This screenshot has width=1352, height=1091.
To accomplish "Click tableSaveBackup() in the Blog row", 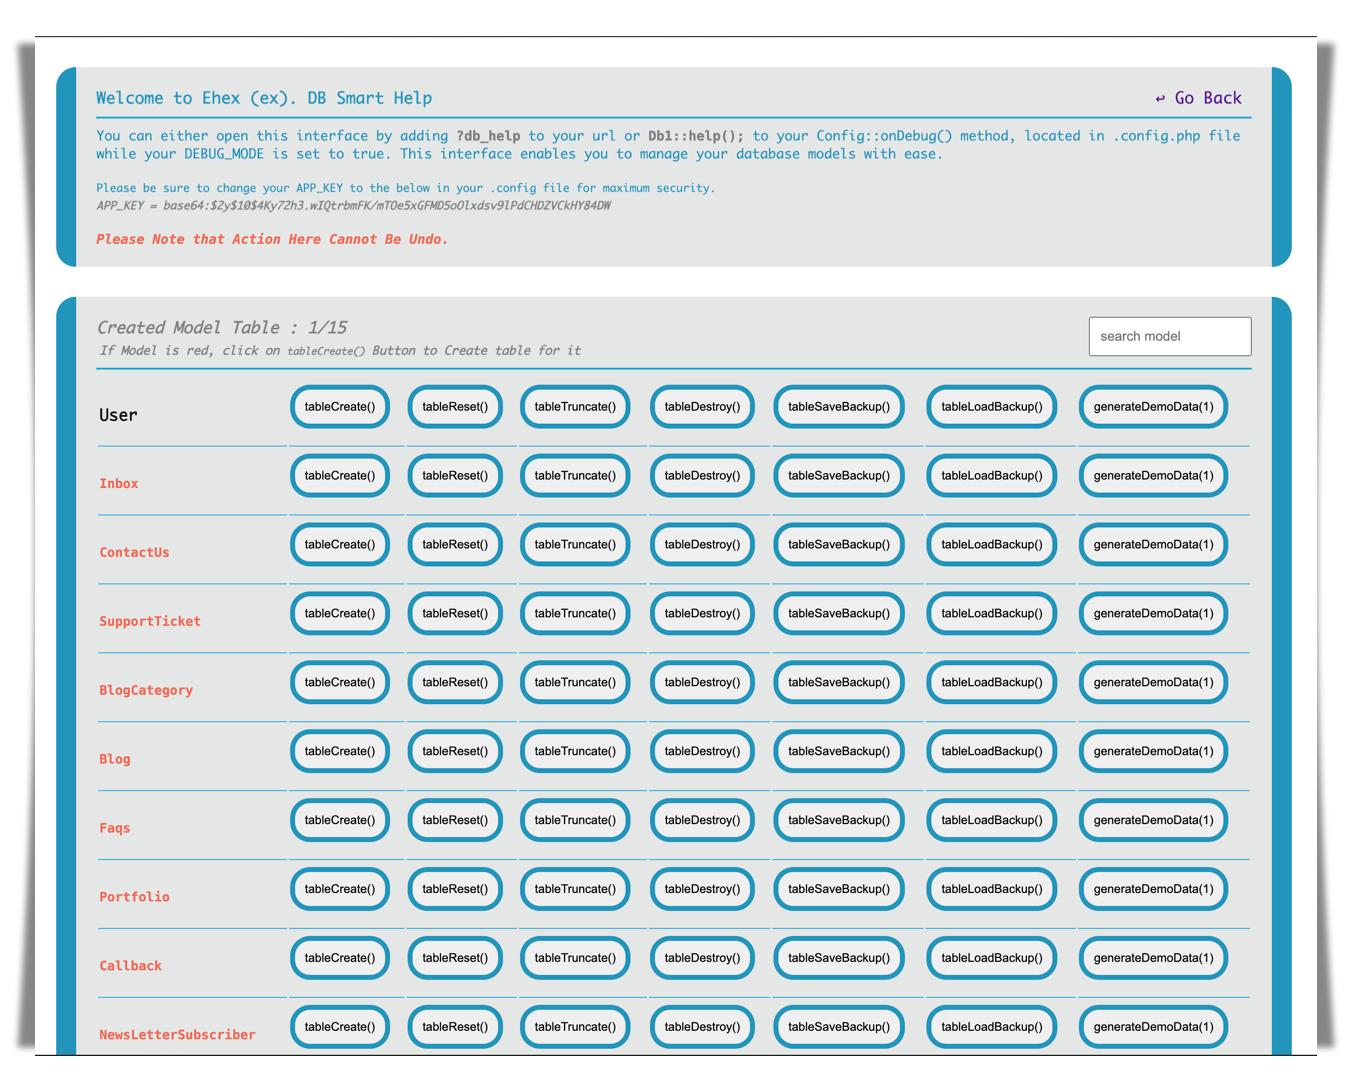I will click(x=839, y=752).
